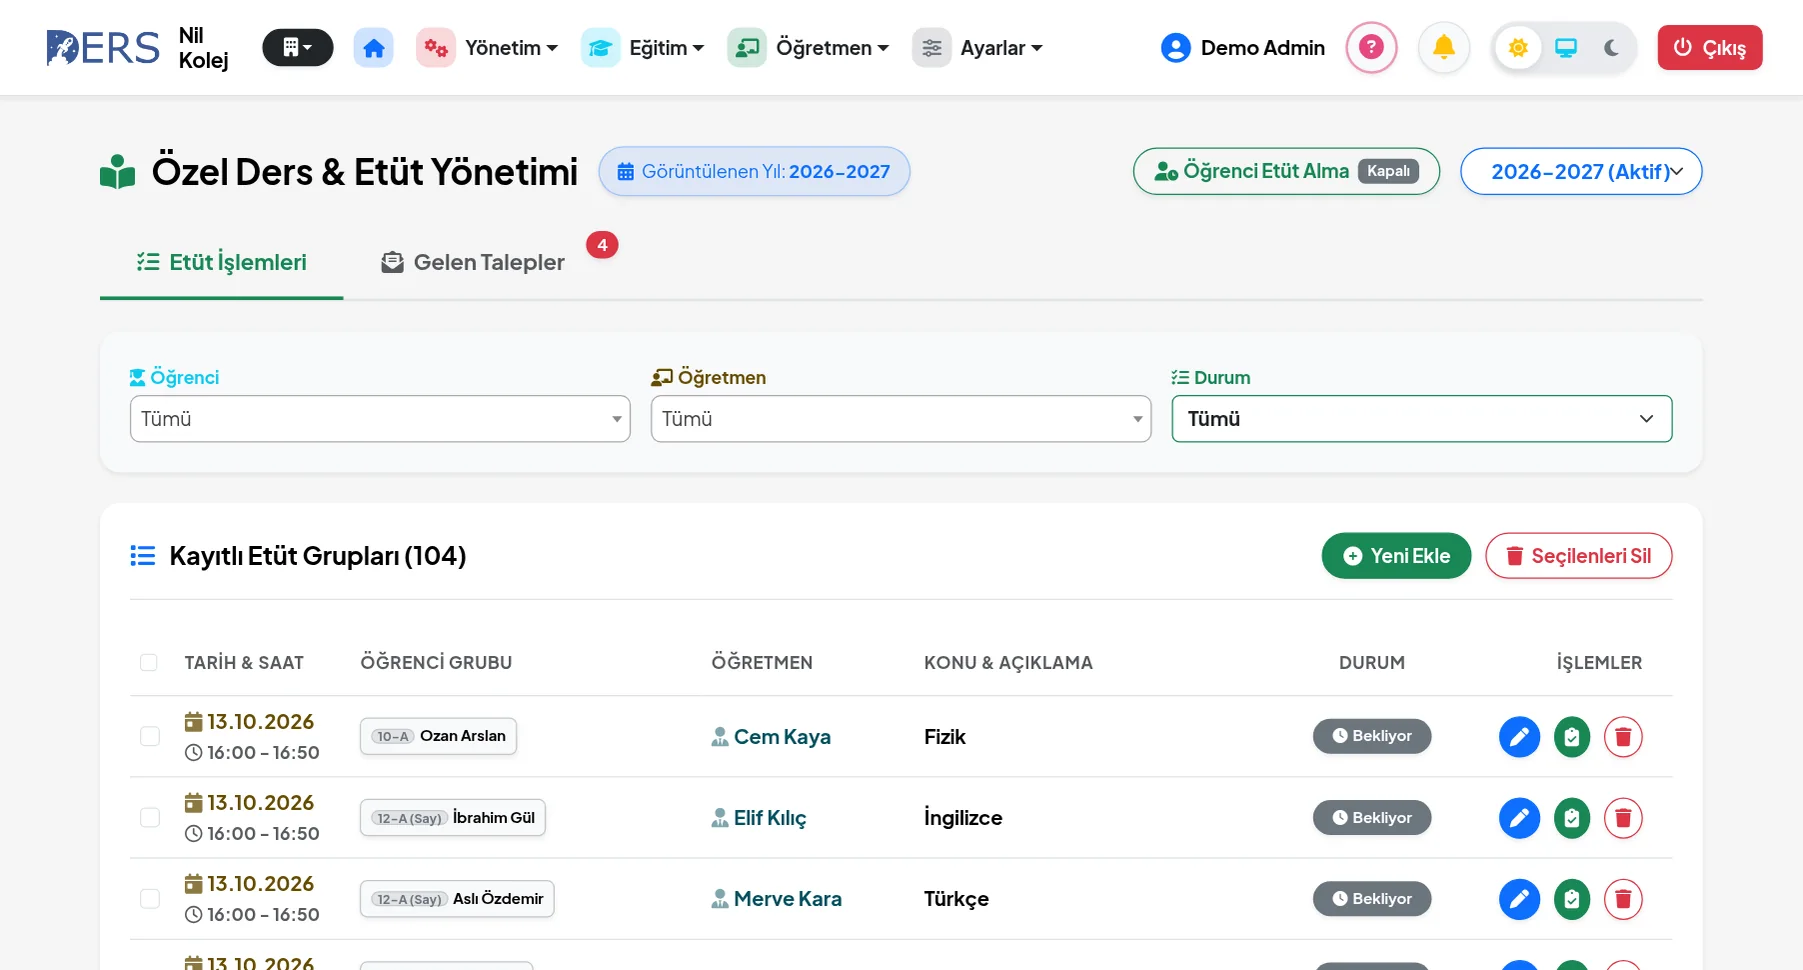The image size is (1803, 970).
Task: Open notifications bell
Action: (1444, 47)
